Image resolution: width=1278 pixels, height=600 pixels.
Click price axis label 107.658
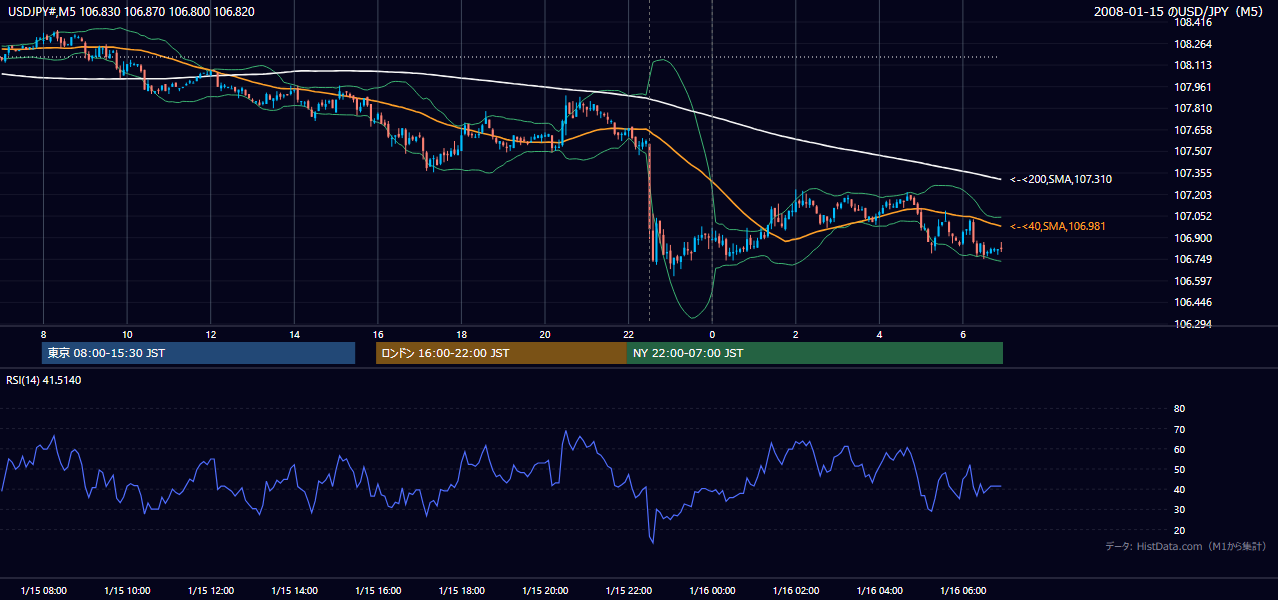tap(1193, 130)
